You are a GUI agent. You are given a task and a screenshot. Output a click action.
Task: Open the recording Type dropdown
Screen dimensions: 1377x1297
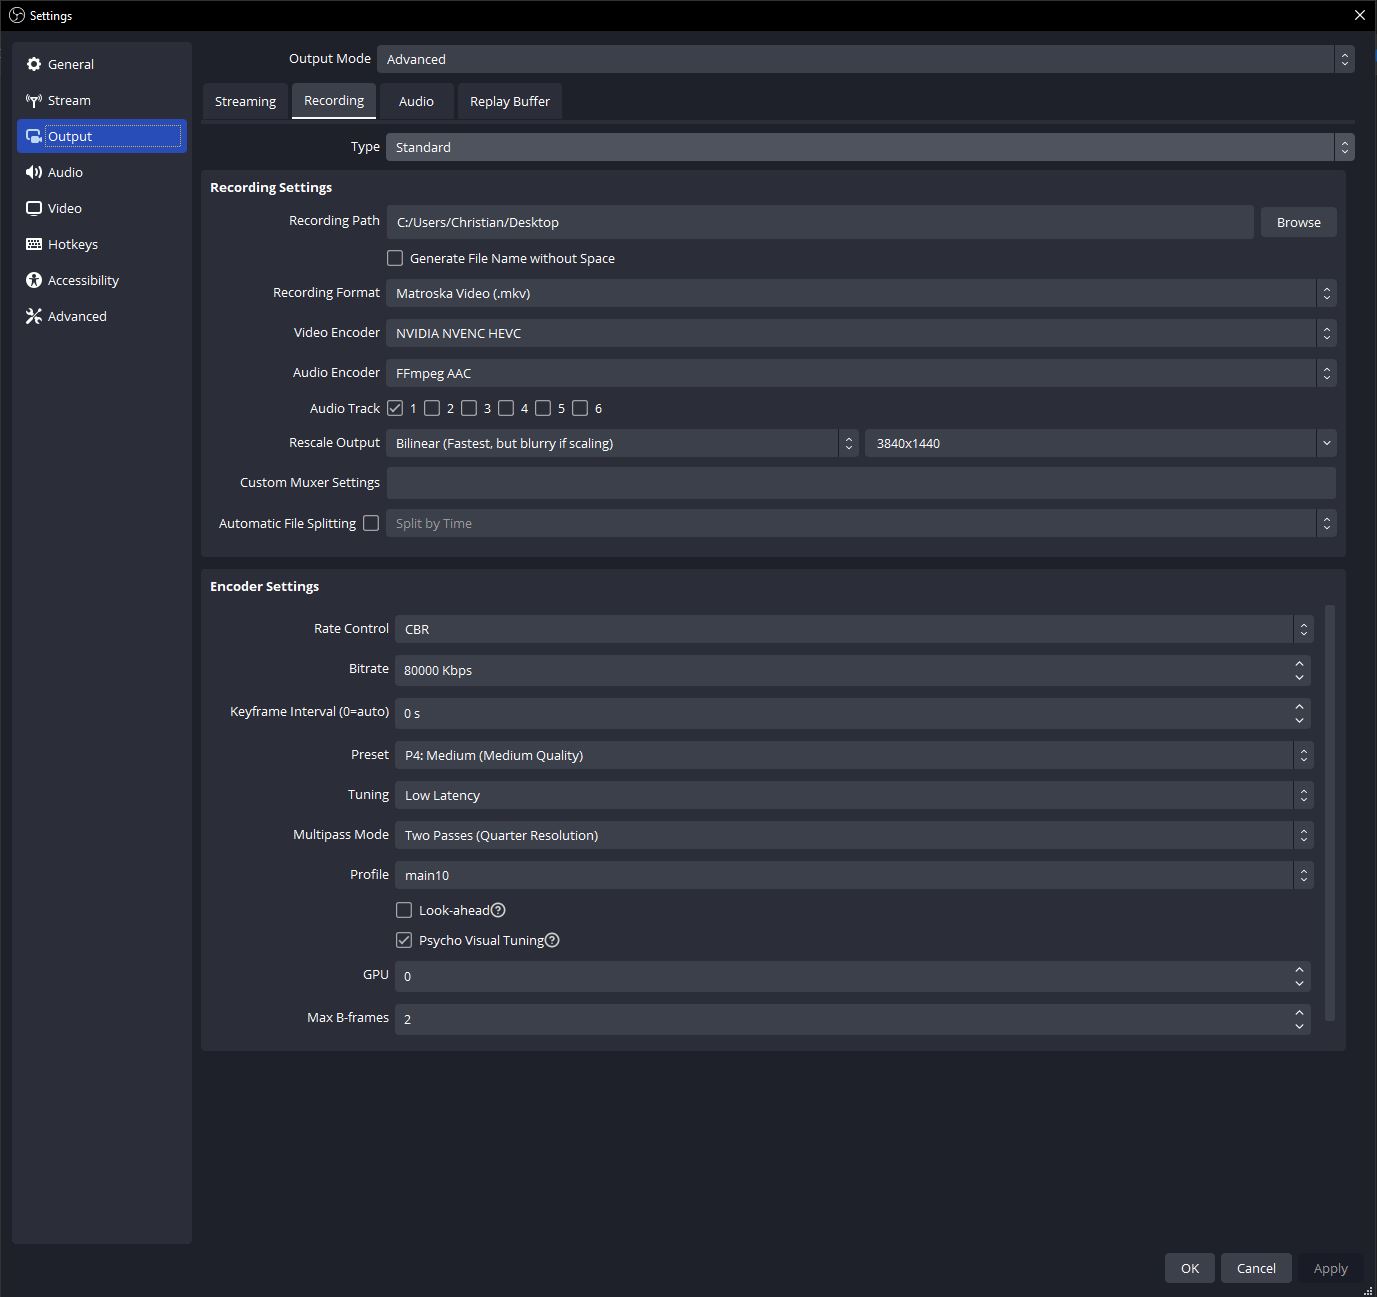point(870,147)
